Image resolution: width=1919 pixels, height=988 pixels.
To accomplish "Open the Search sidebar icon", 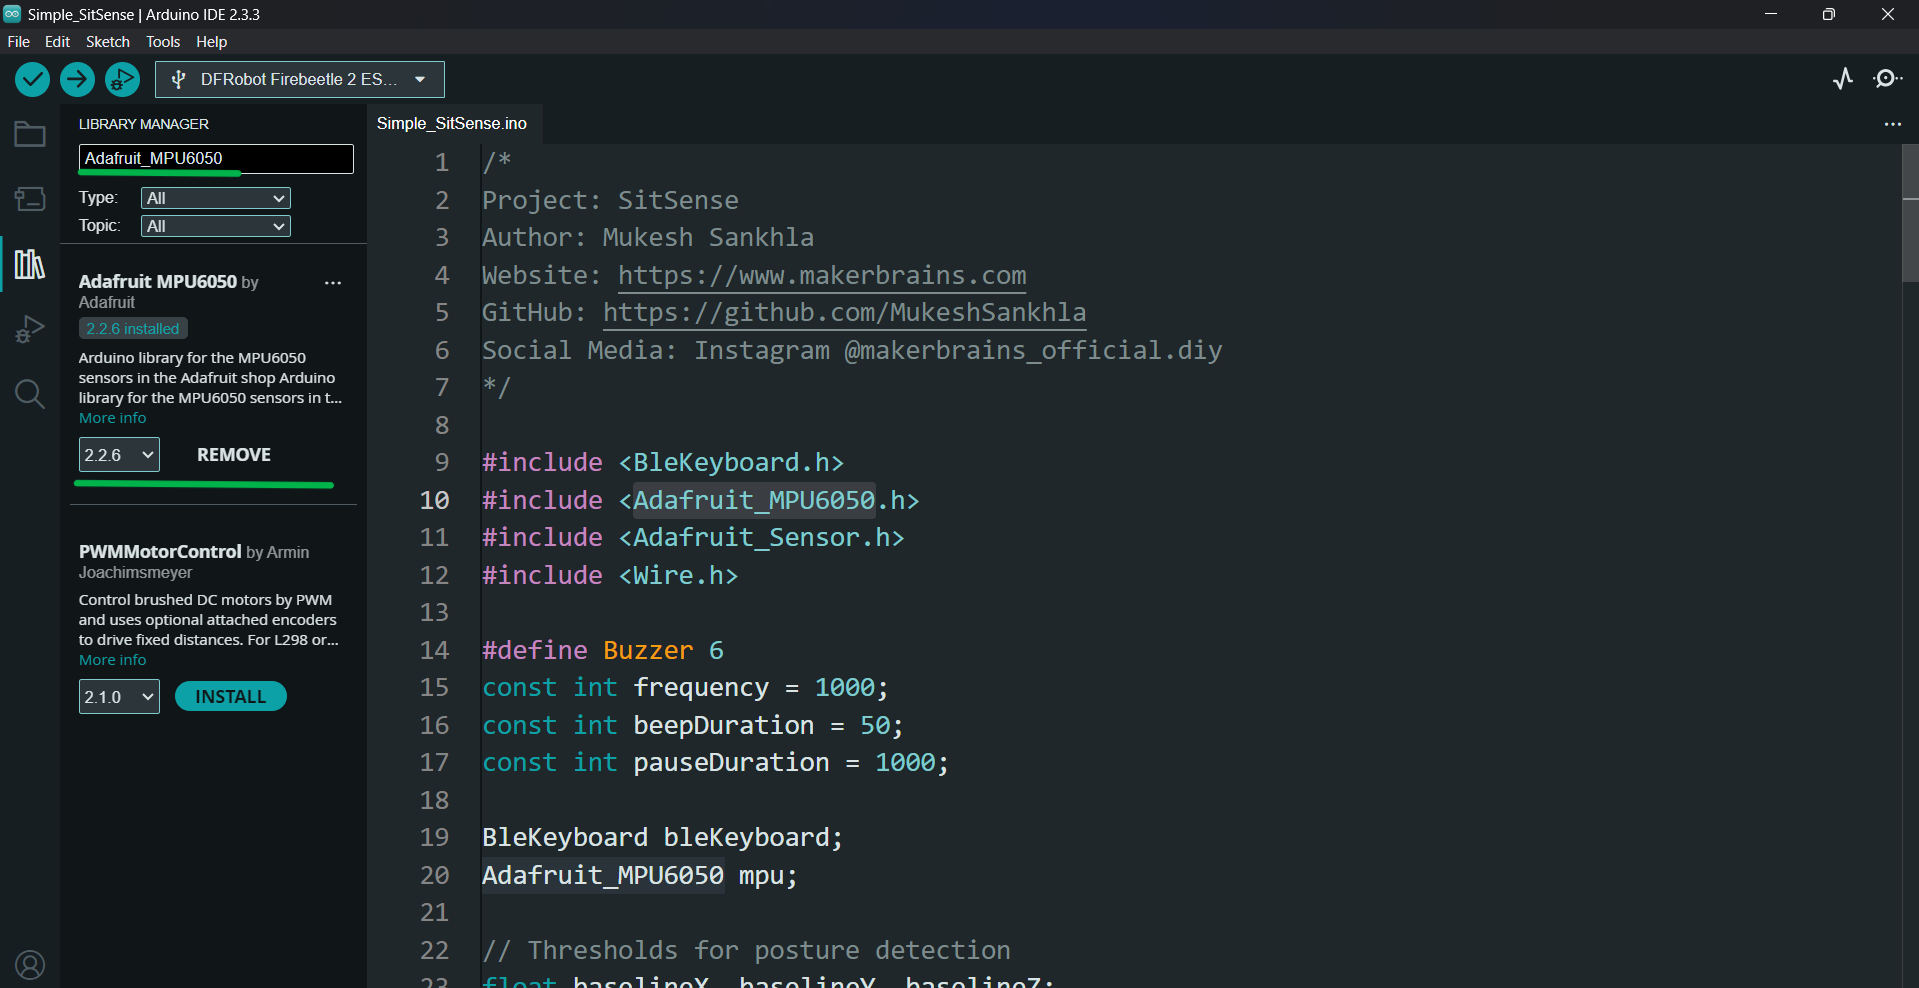I will pos(30,394).
